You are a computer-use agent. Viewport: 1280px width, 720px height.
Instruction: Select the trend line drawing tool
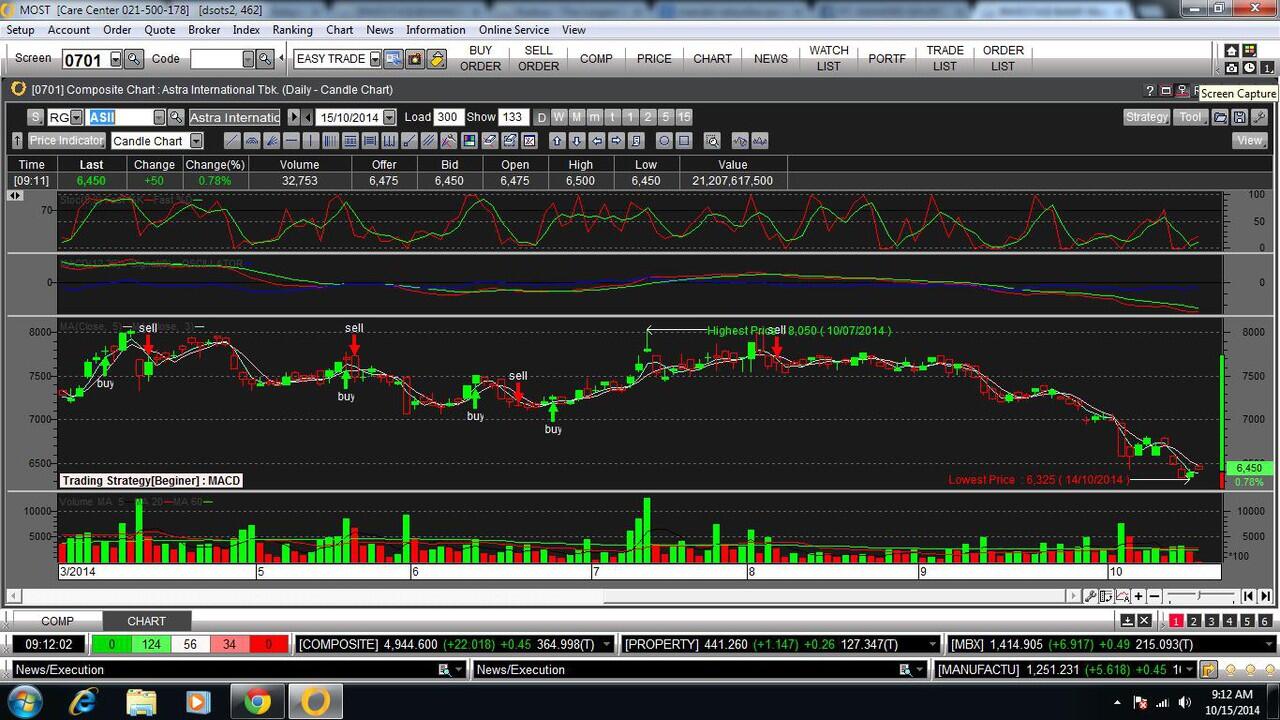point(232,141)
